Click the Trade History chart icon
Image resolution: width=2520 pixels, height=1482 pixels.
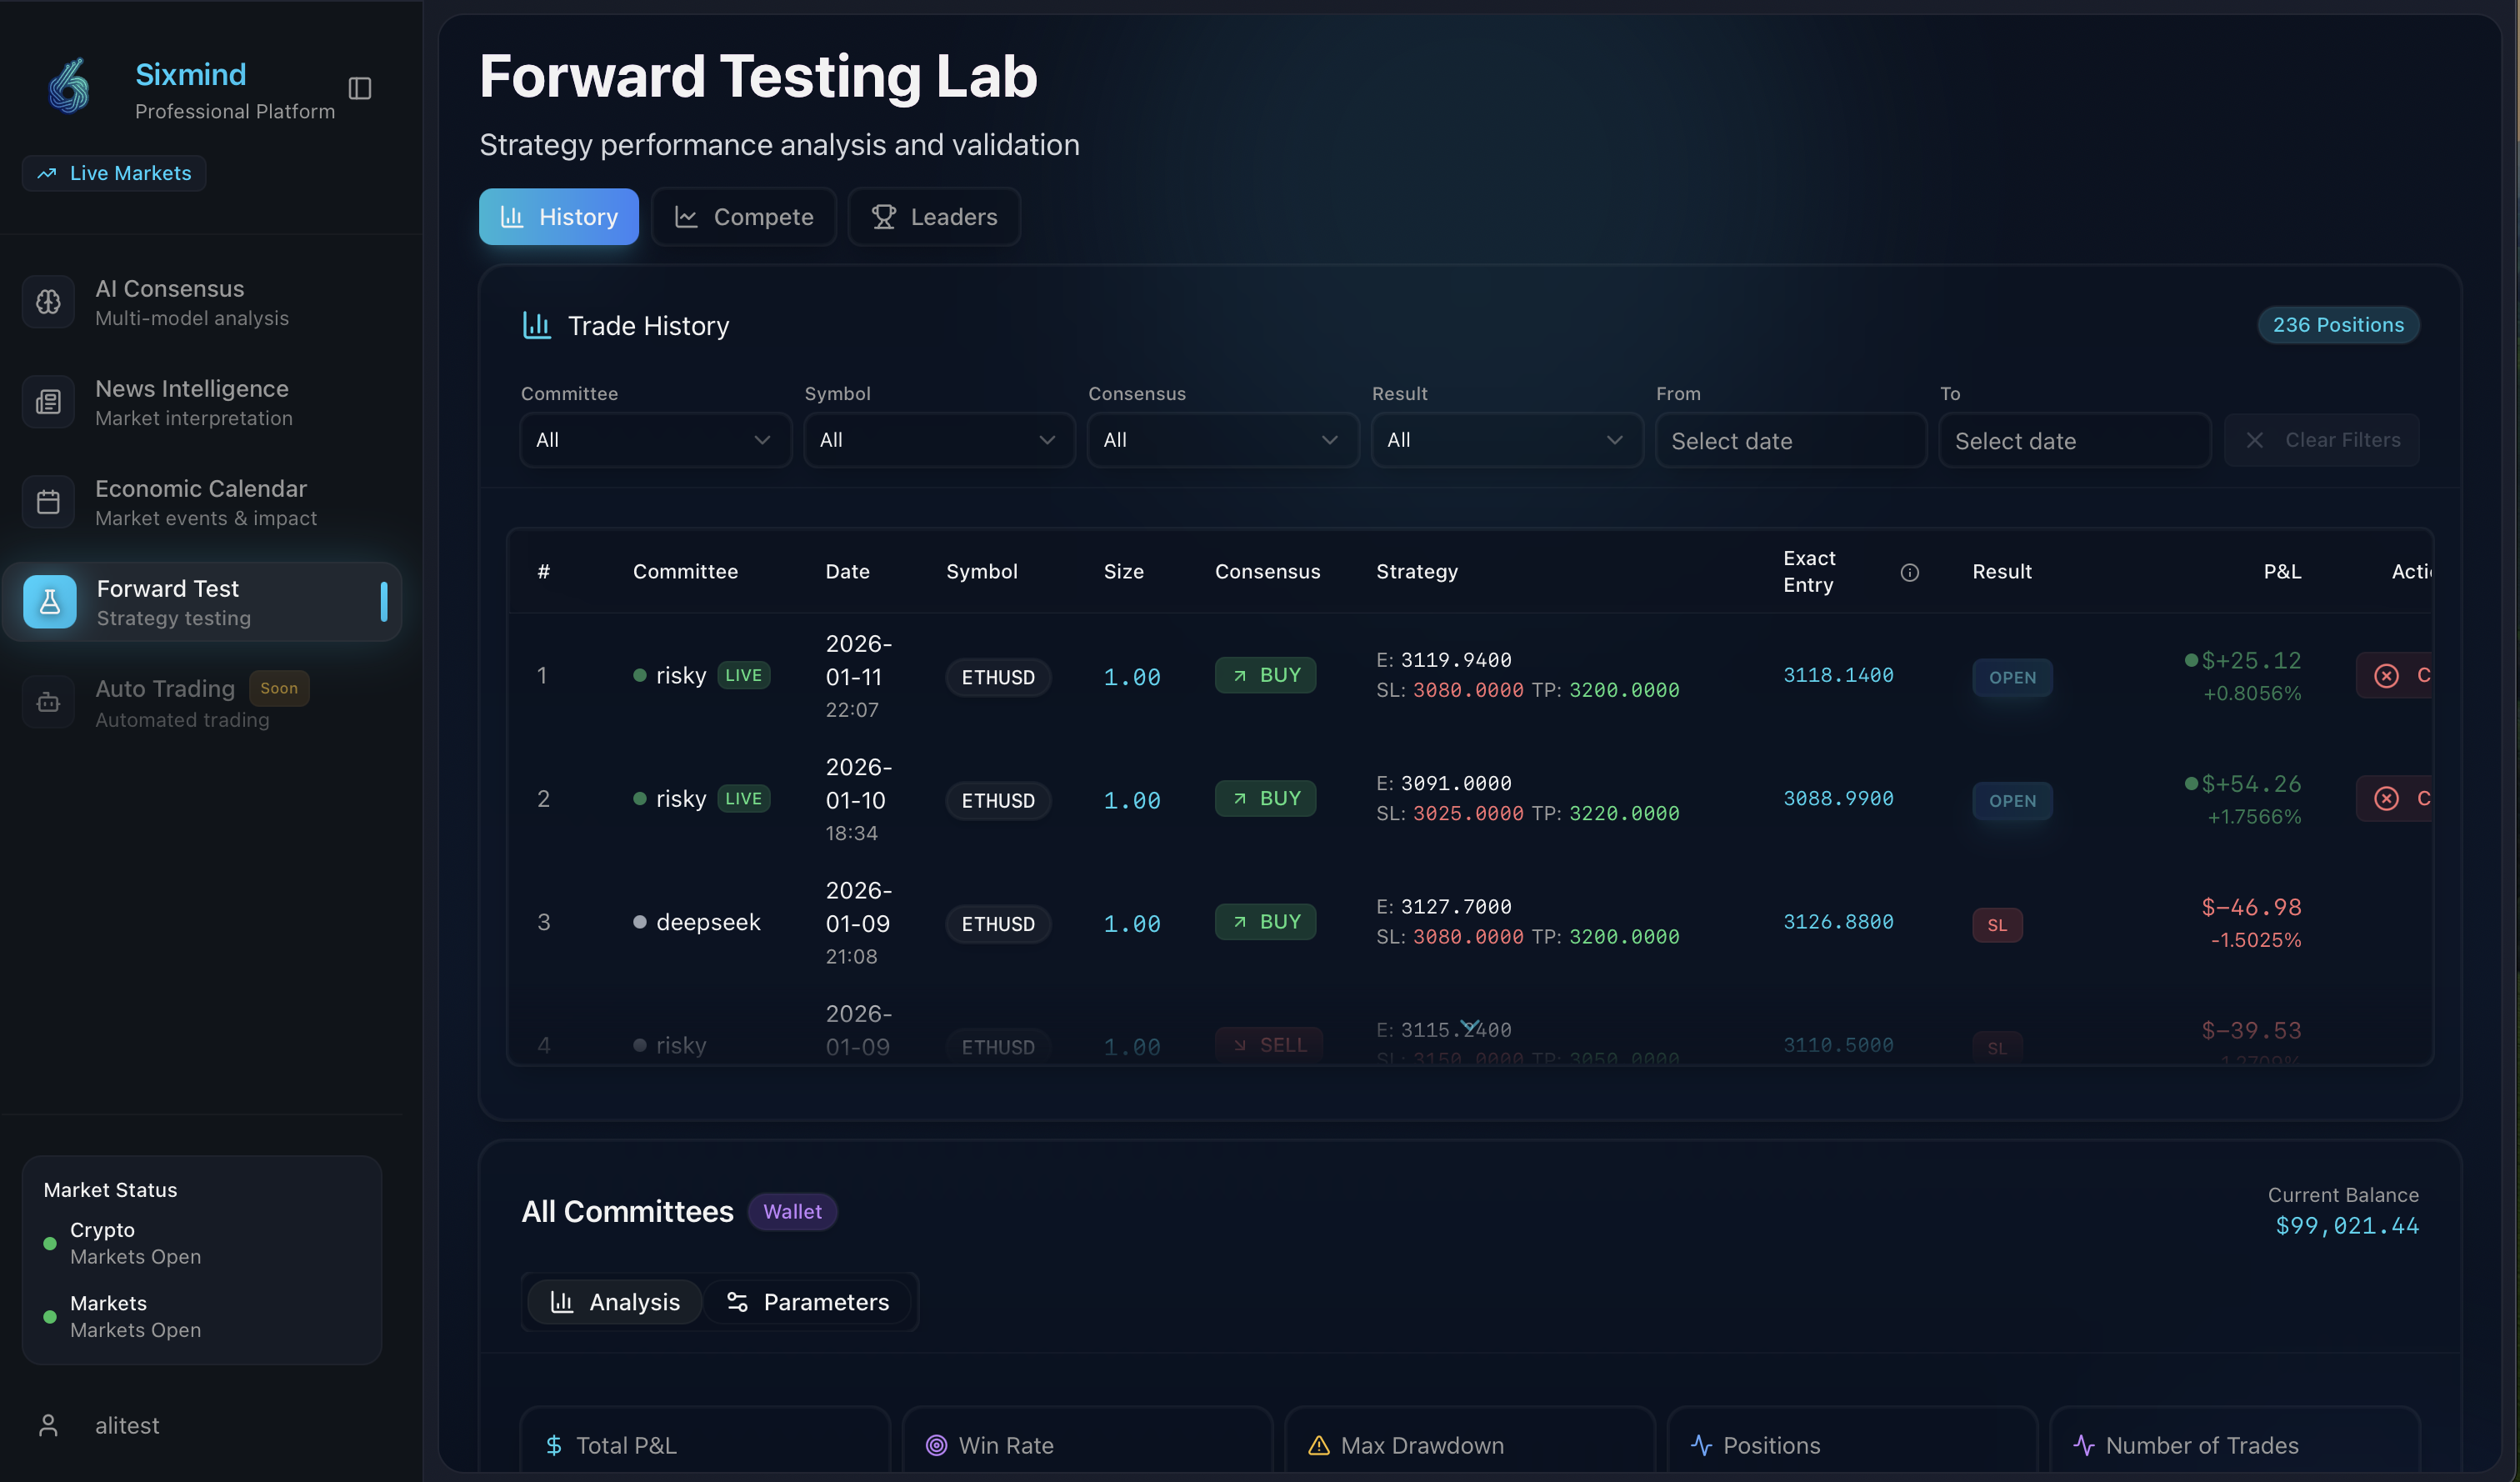(537, 326)
